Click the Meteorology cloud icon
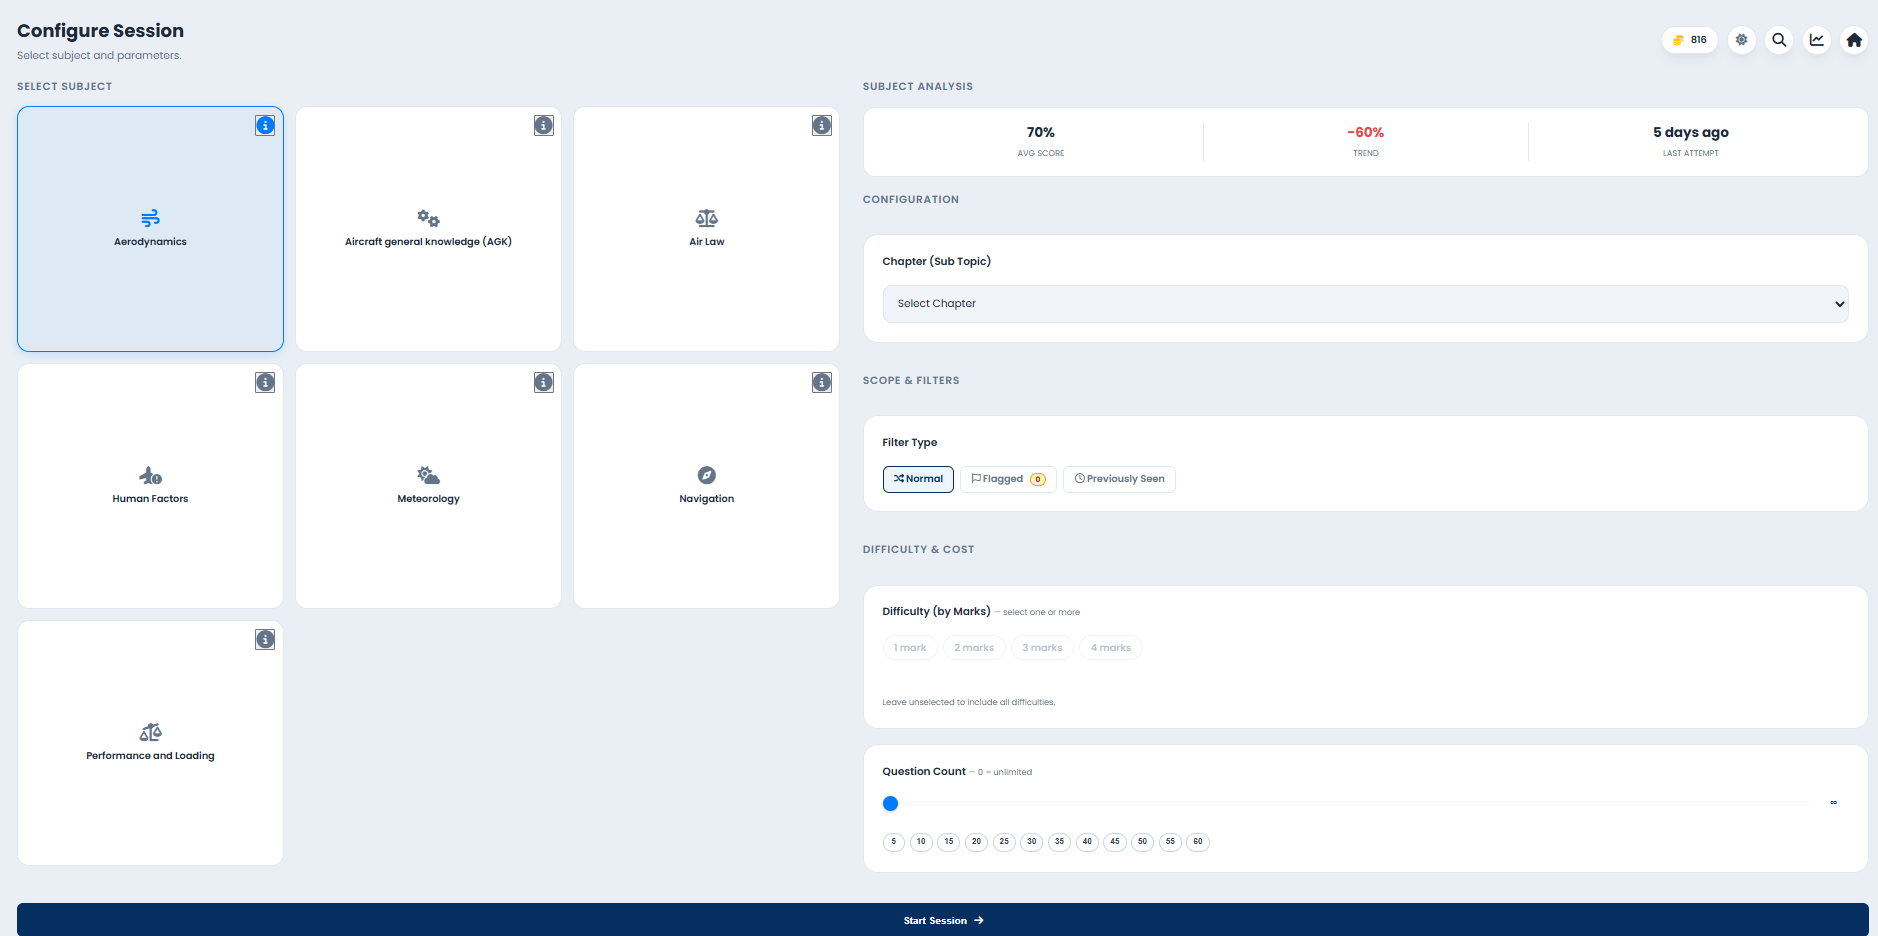The width and height of the screenshot is (1878, 936). (x=428, y=475)
